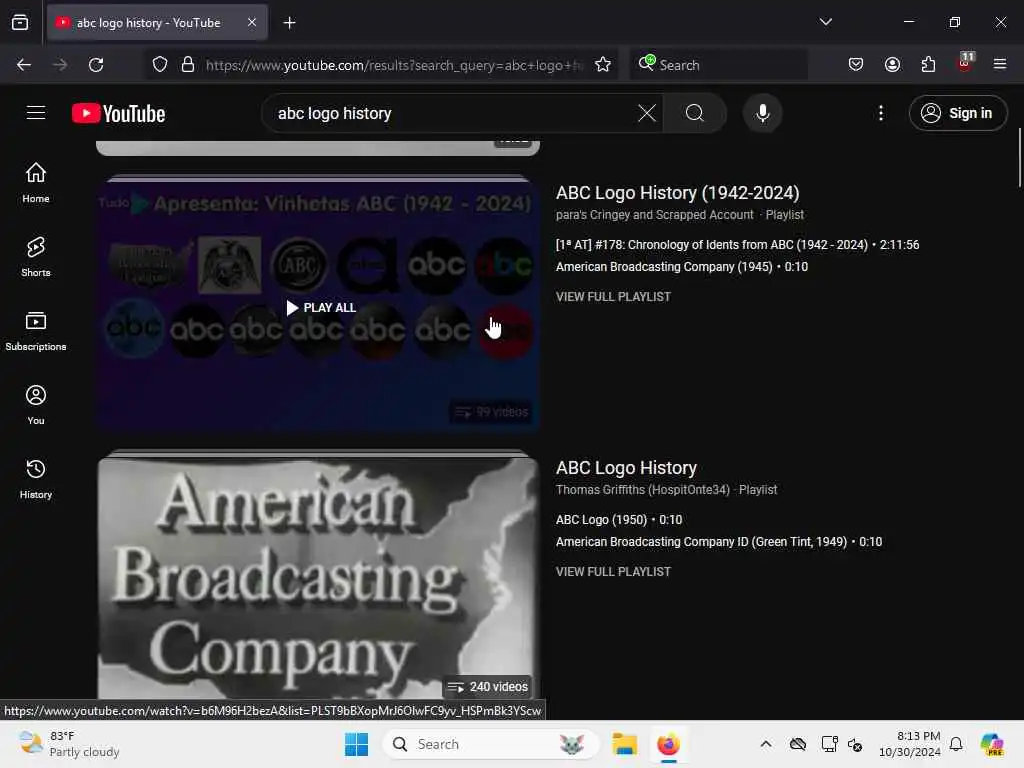Click the browser Search box
Viewport: 1024px width, 768px height.
(719, 65)
